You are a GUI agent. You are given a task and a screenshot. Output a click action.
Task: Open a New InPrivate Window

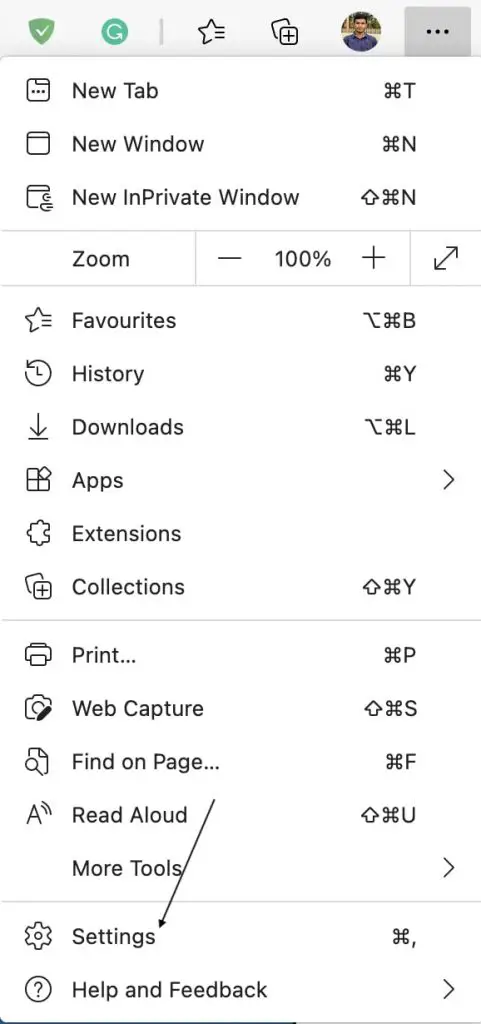(240, 197)
